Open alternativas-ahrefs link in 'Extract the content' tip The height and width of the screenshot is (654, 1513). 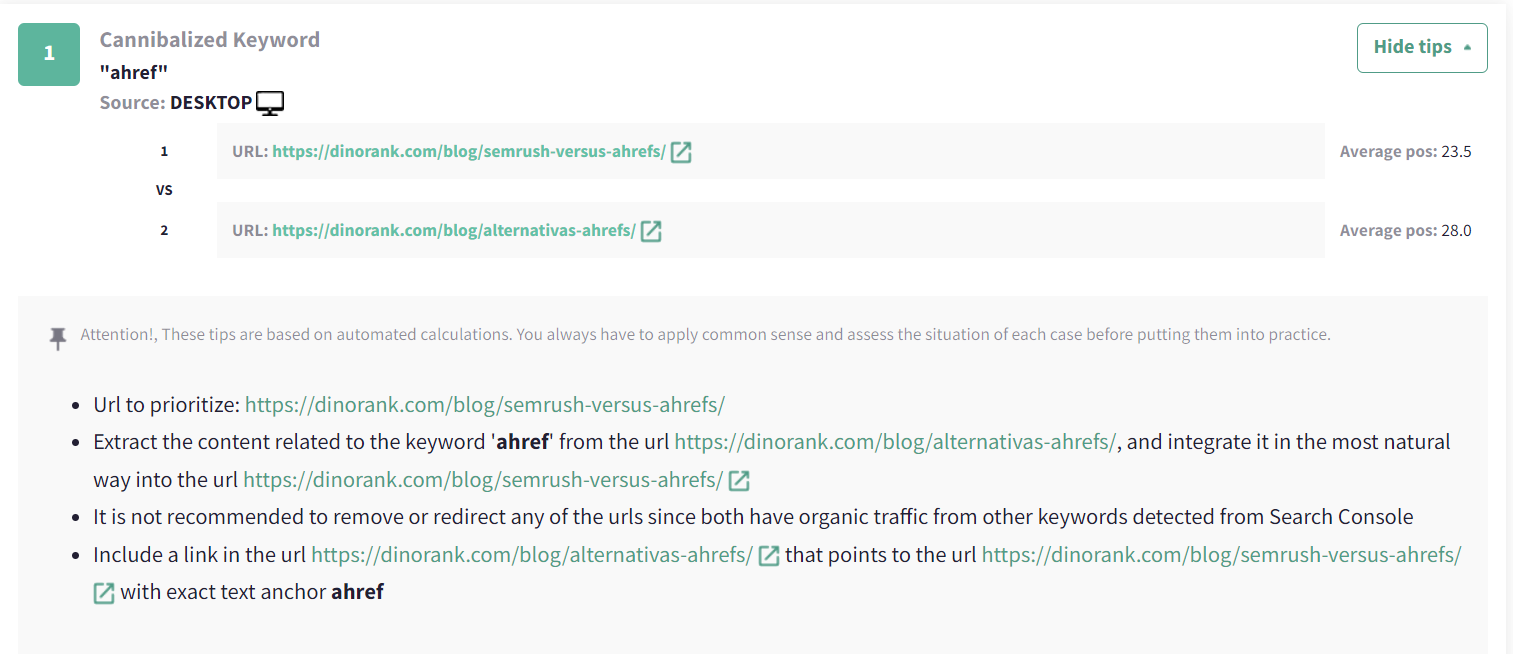click(x=895, y=442)
